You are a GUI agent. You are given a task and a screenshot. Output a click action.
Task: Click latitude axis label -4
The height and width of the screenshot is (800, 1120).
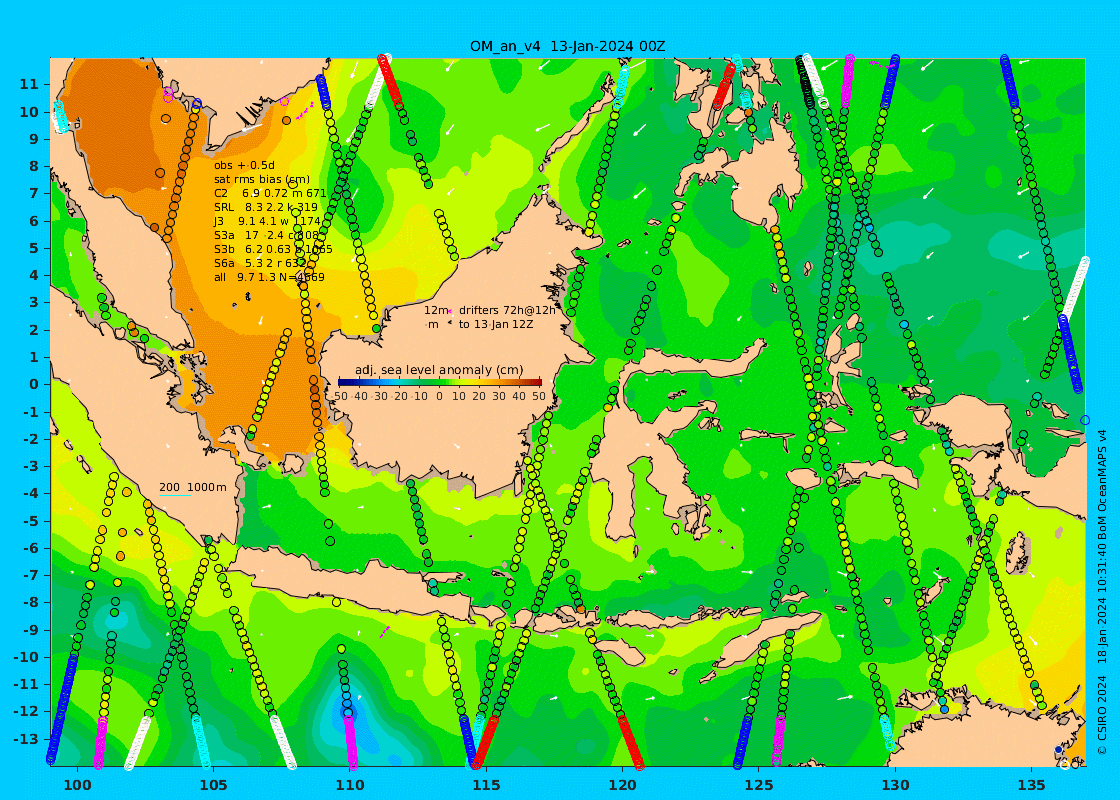[x=31, y=494]
